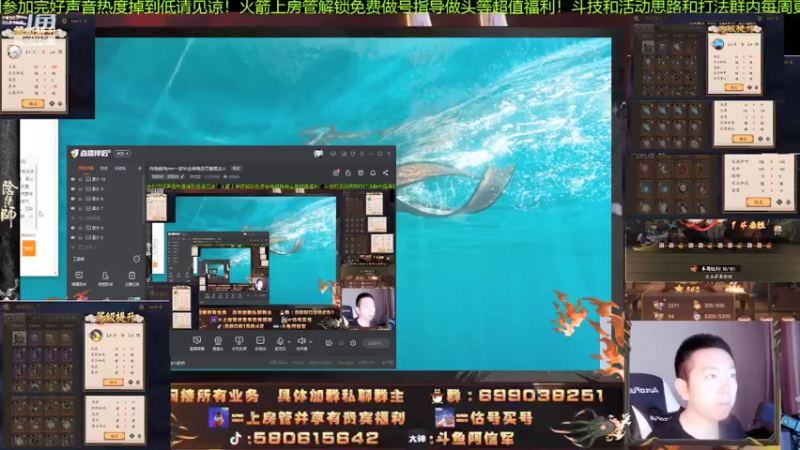800x450 pixels.
Task: Open the first scene tab in companion app
Action: tap(86, 168)
